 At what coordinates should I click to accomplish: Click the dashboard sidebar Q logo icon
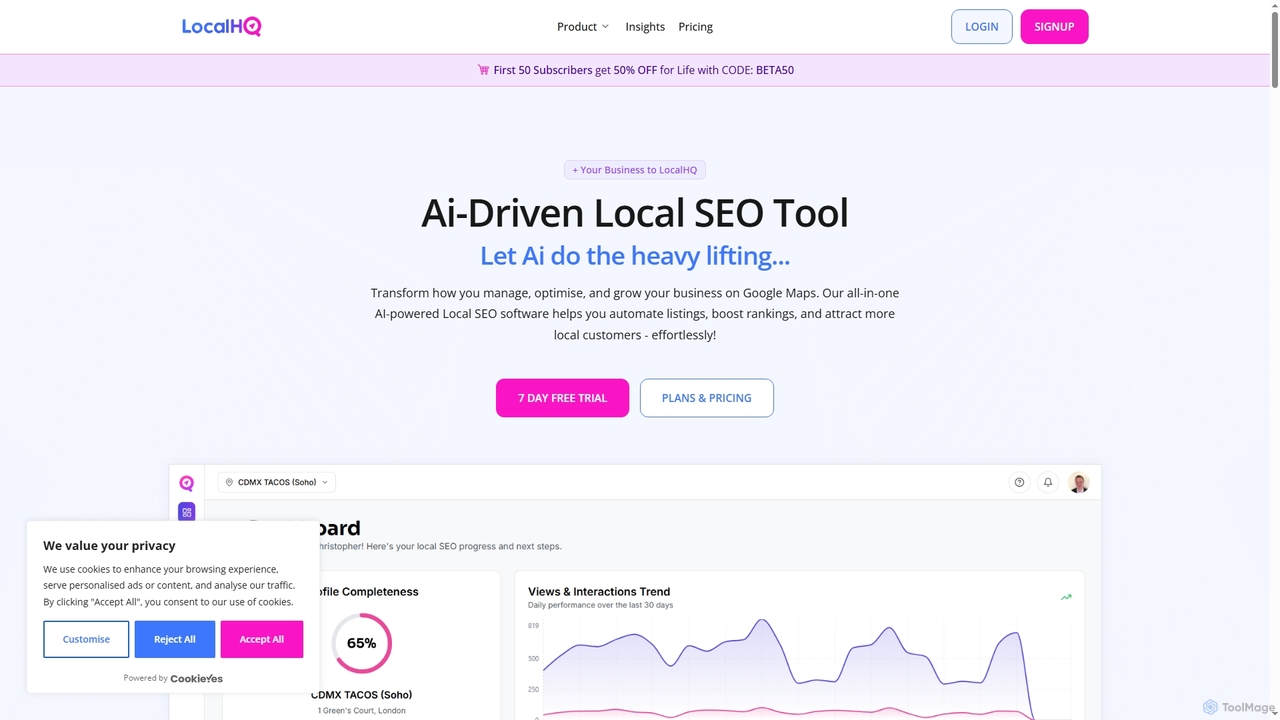(187, 483)
